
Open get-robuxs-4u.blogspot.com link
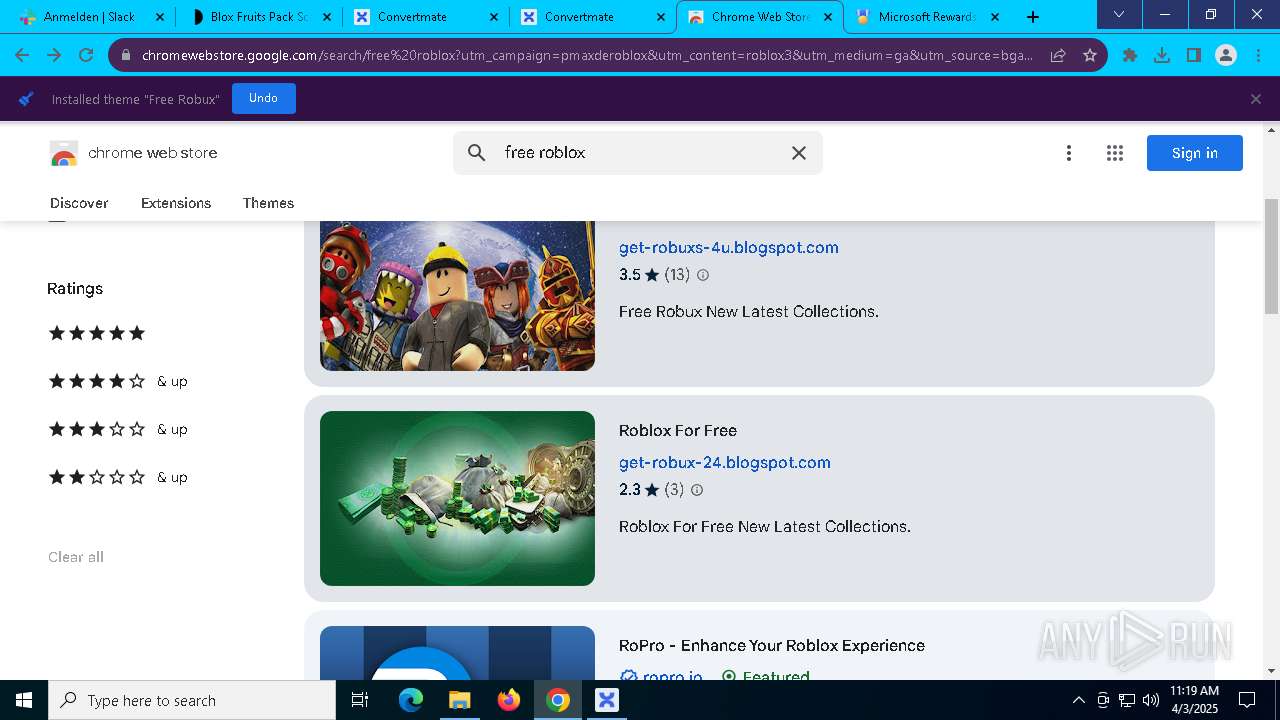pos(728,247)
